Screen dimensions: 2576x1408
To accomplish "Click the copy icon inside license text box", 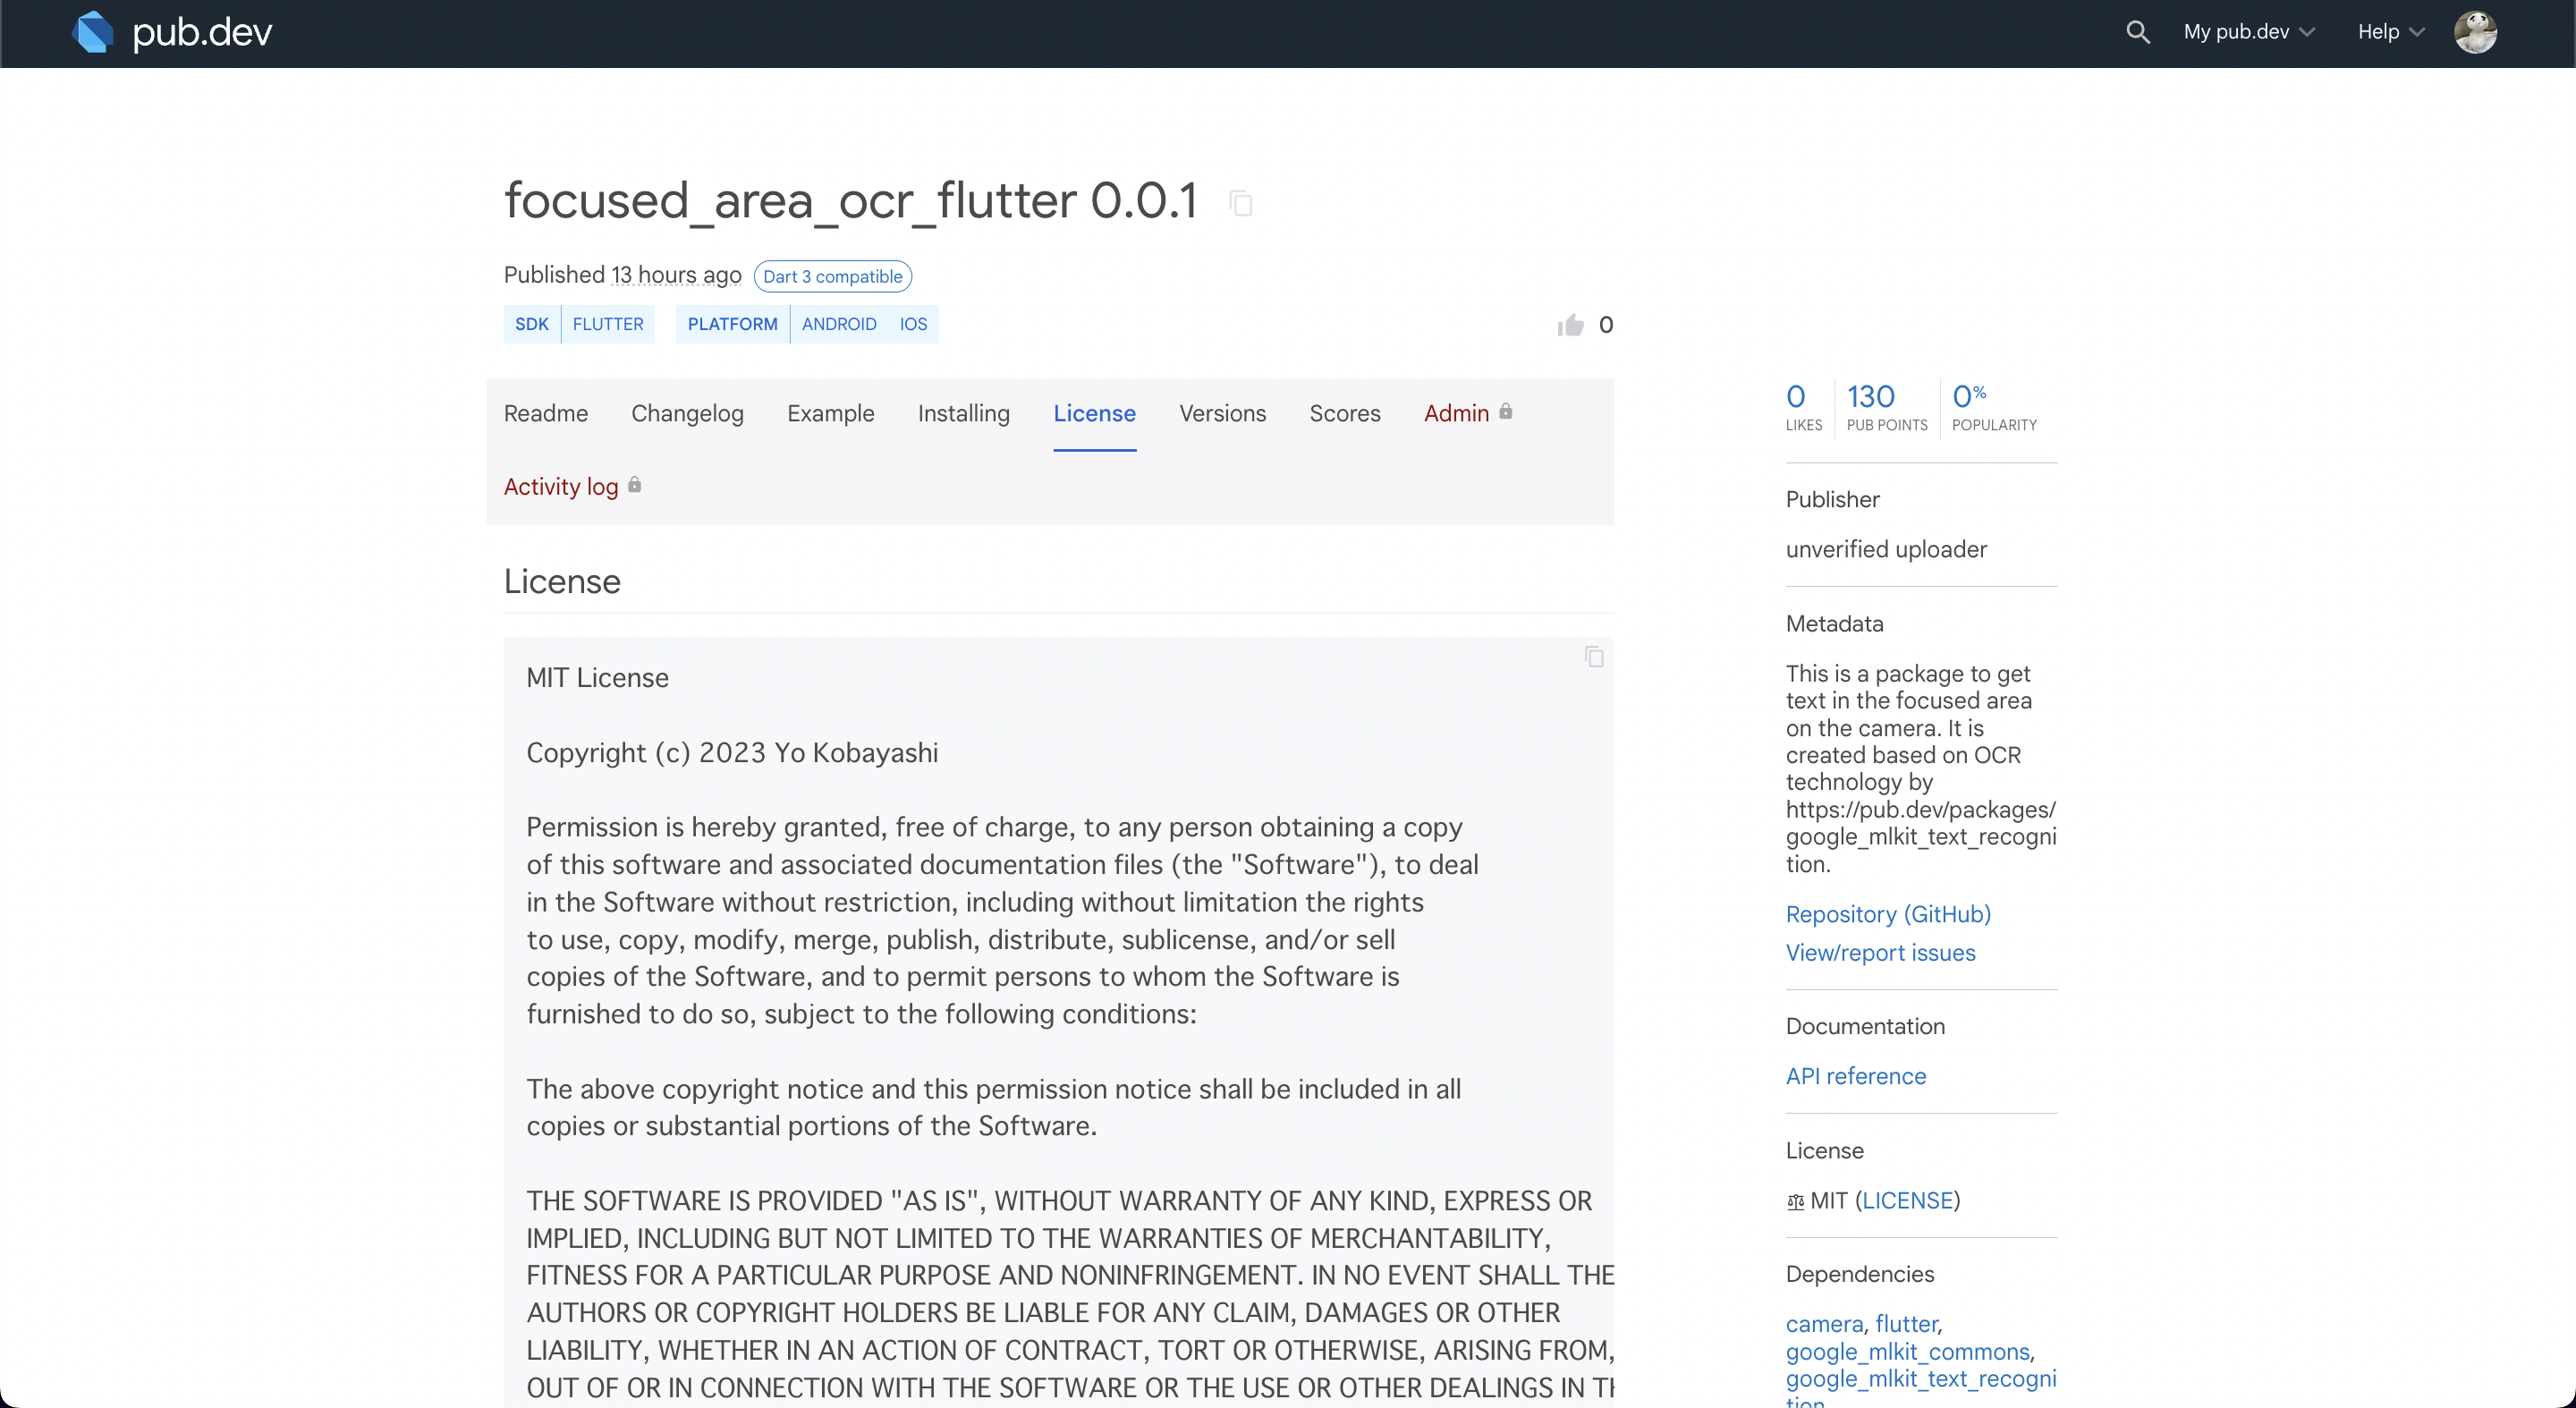I will [1595, 656].
